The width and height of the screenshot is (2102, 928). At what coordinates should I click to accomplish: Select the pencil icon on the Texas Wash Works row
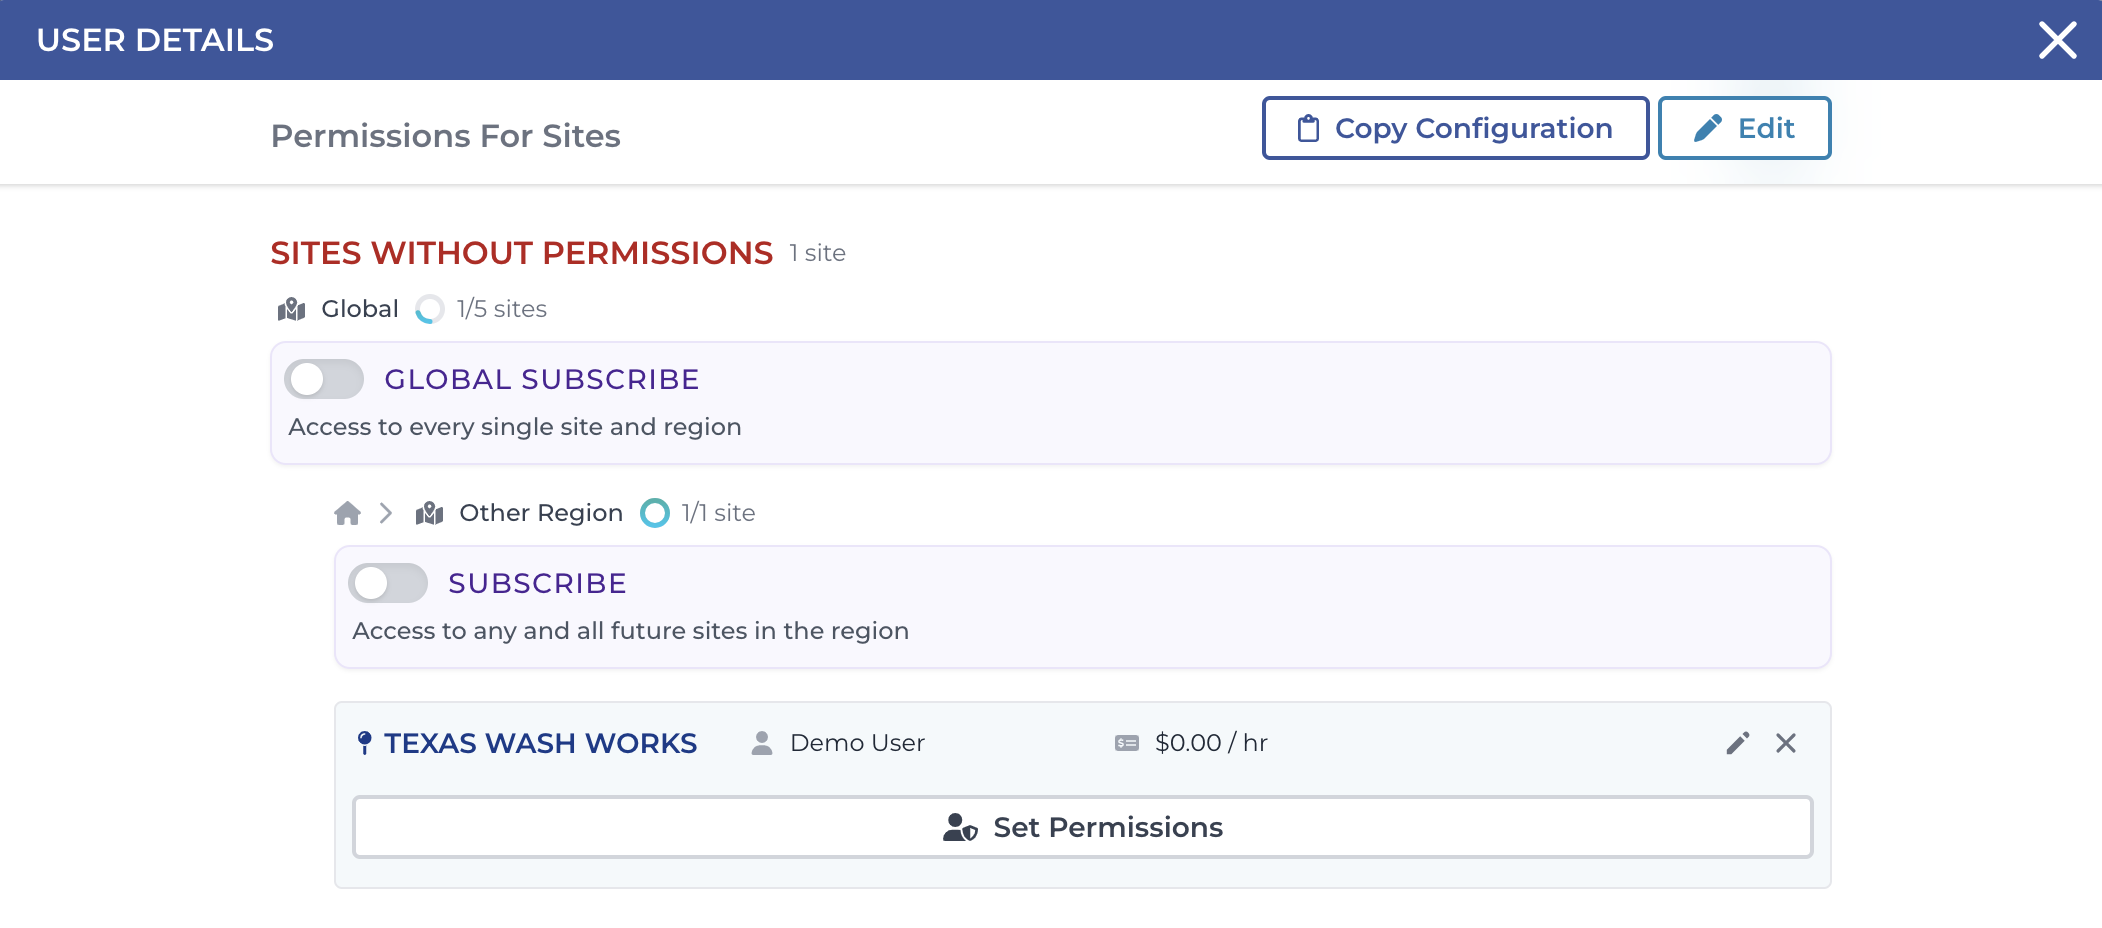tap(1737, 743)
